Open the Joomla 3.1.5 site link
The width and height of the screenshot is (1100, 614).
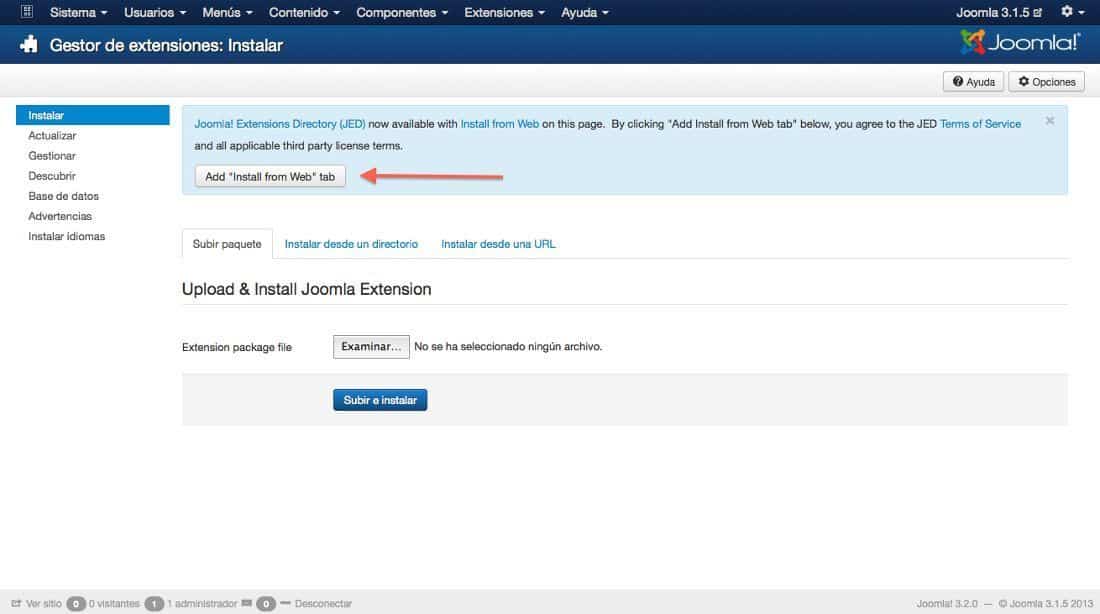[x=999, y=13]
